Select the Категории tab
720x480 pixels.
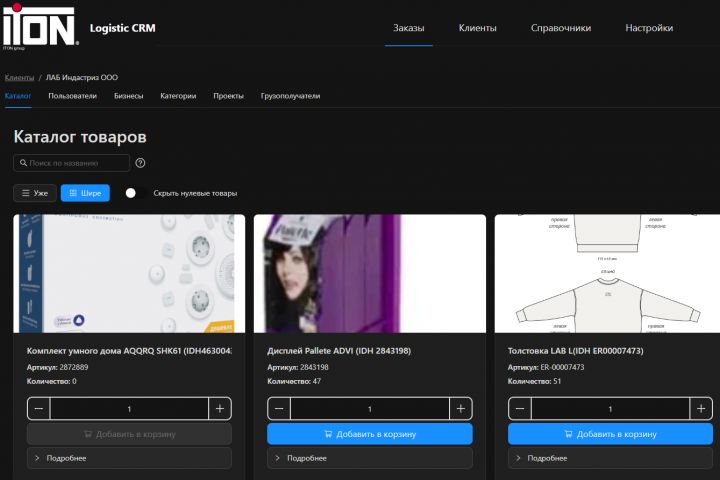point(178,96)
